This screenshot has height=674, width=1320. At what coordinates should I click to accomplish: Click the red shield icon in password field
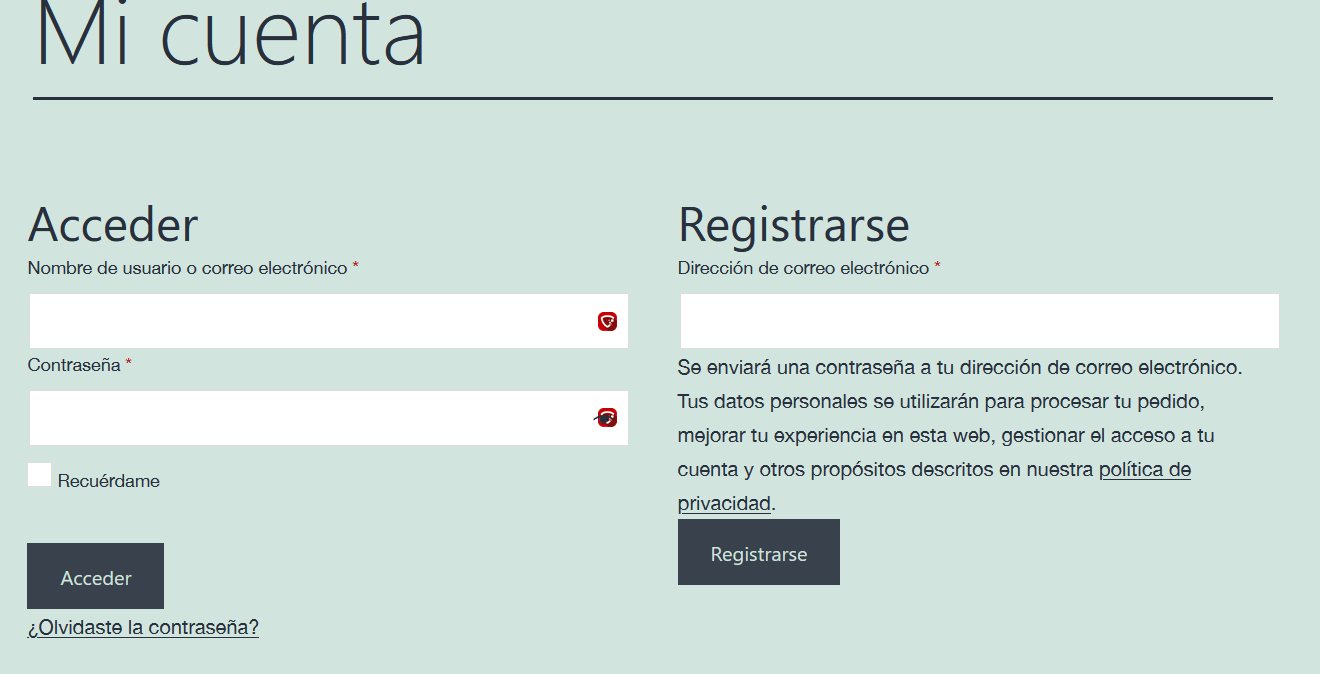pyautogui.click(x=607, y=418)
